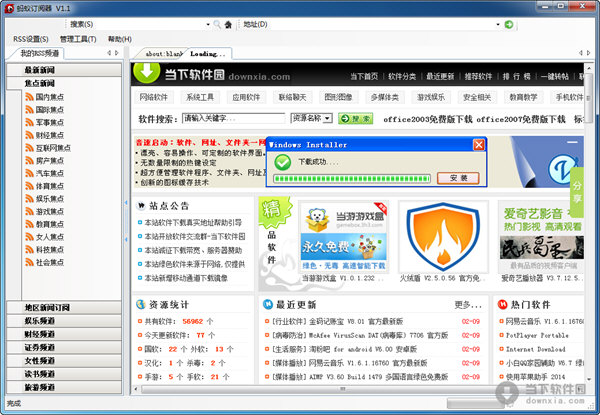Click the RSS icon beside 娱乐焦点

pos(29,199)
